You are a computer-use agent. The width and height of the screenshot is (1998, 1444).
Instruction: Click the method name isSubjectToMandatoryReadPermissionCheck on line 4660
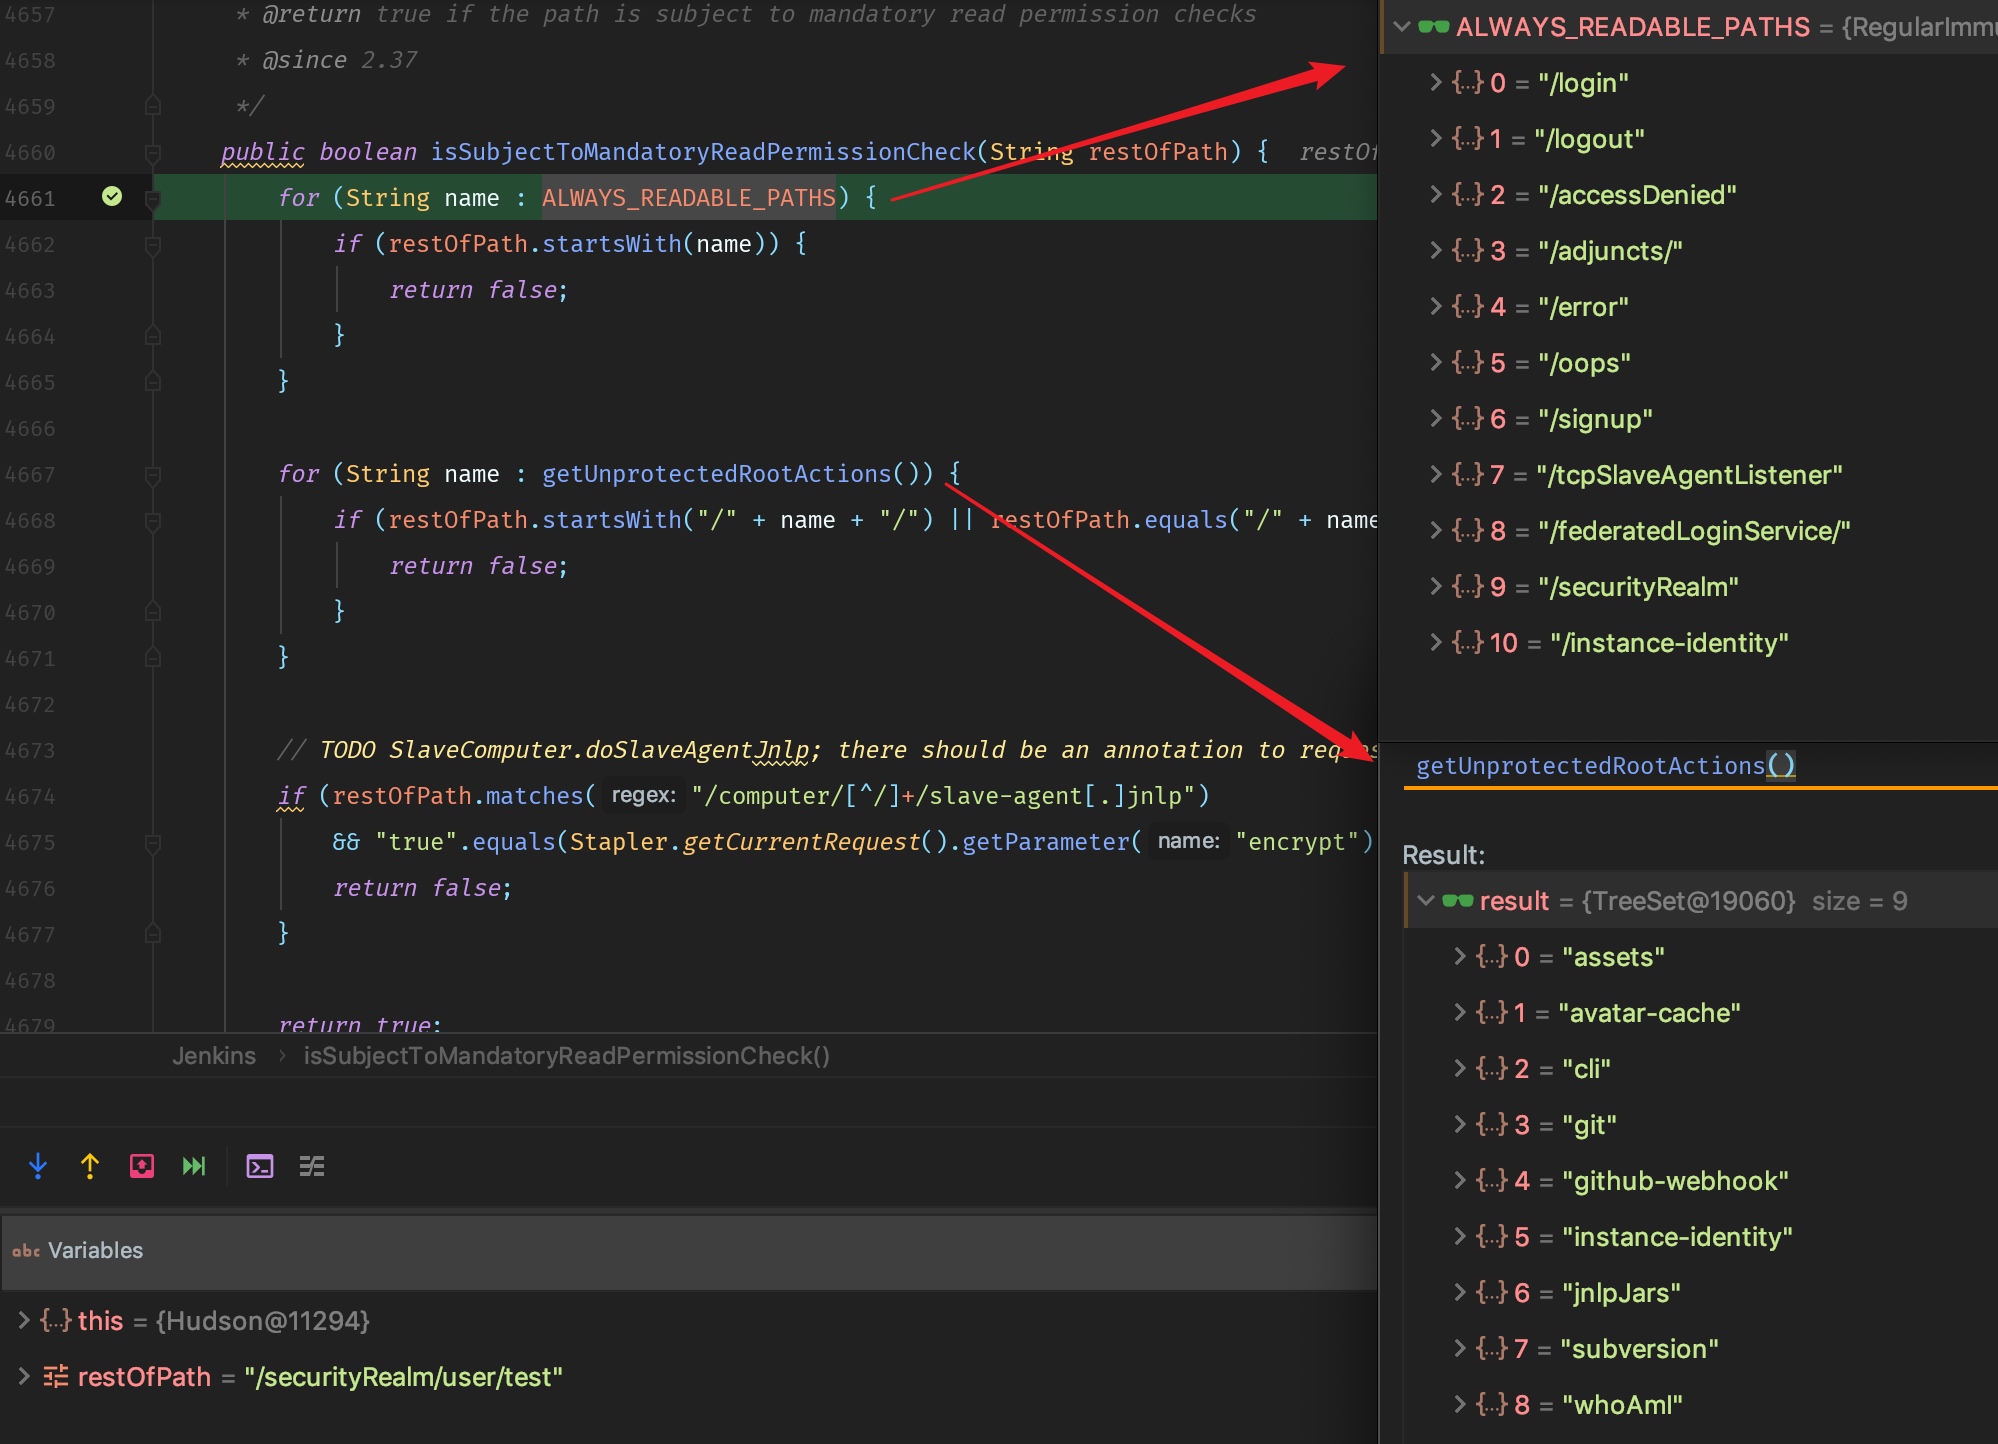[x=703, y=152]
